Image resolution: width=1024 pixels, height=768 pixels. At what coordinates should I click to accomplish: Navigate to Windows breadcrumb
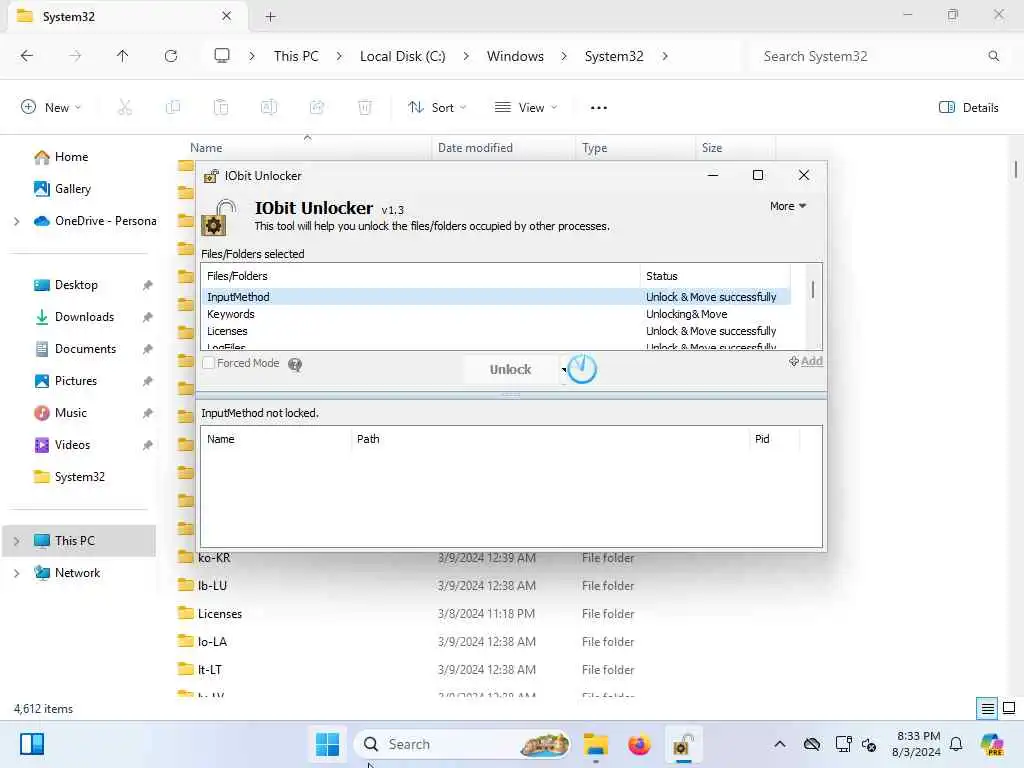pos(515,56)
